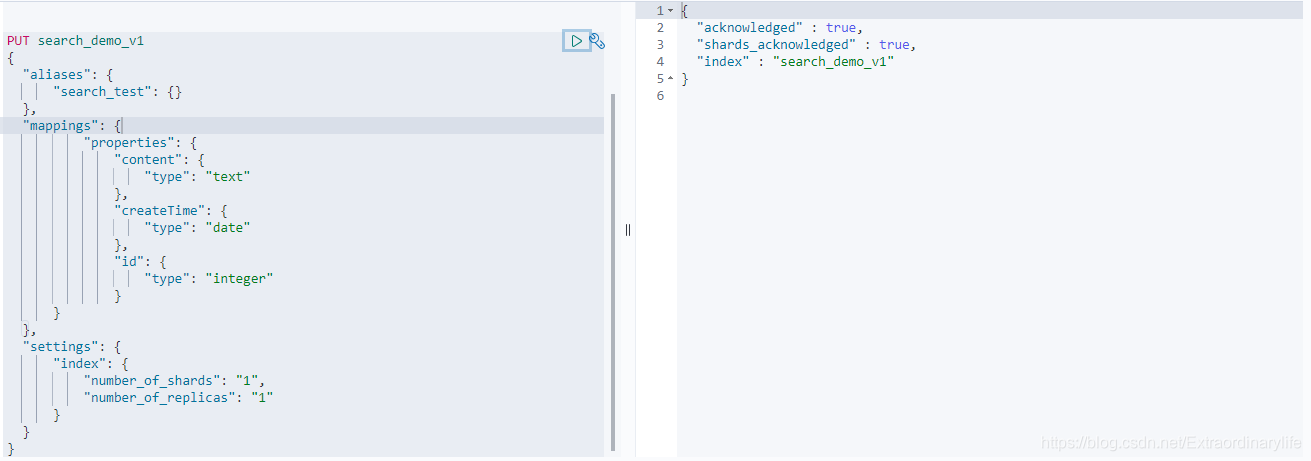Click line number 6 in response gutter
Image resolution: width=1311 pixels, height=461 pixels.
pos(660,95)
